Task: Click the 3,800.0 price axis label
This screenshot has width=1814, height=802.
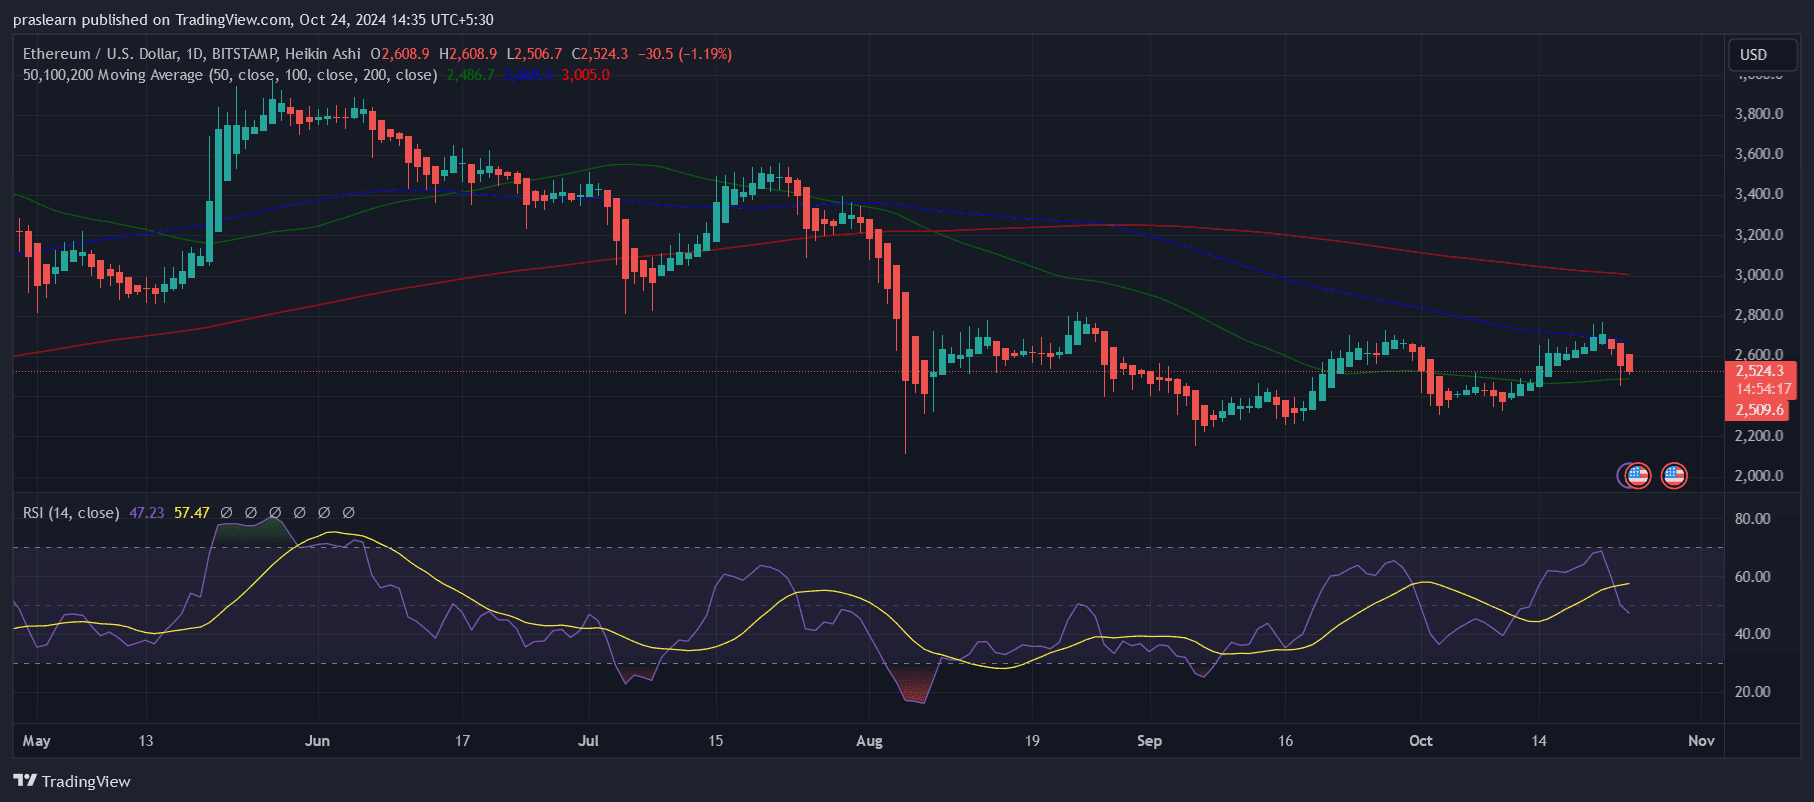Action: click(1759, 114)
